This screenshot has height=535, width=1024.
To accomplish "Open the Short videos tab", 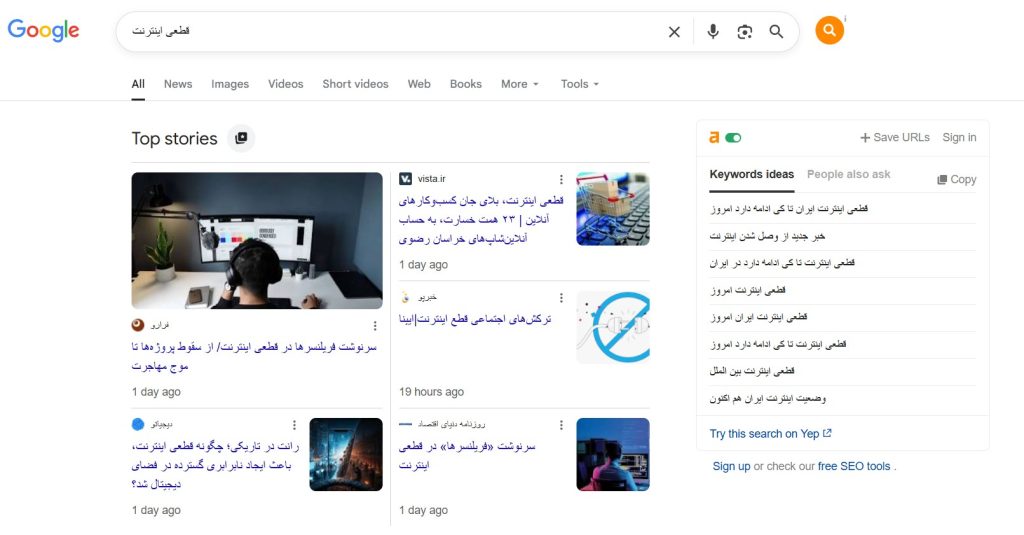I will (355, 84).
